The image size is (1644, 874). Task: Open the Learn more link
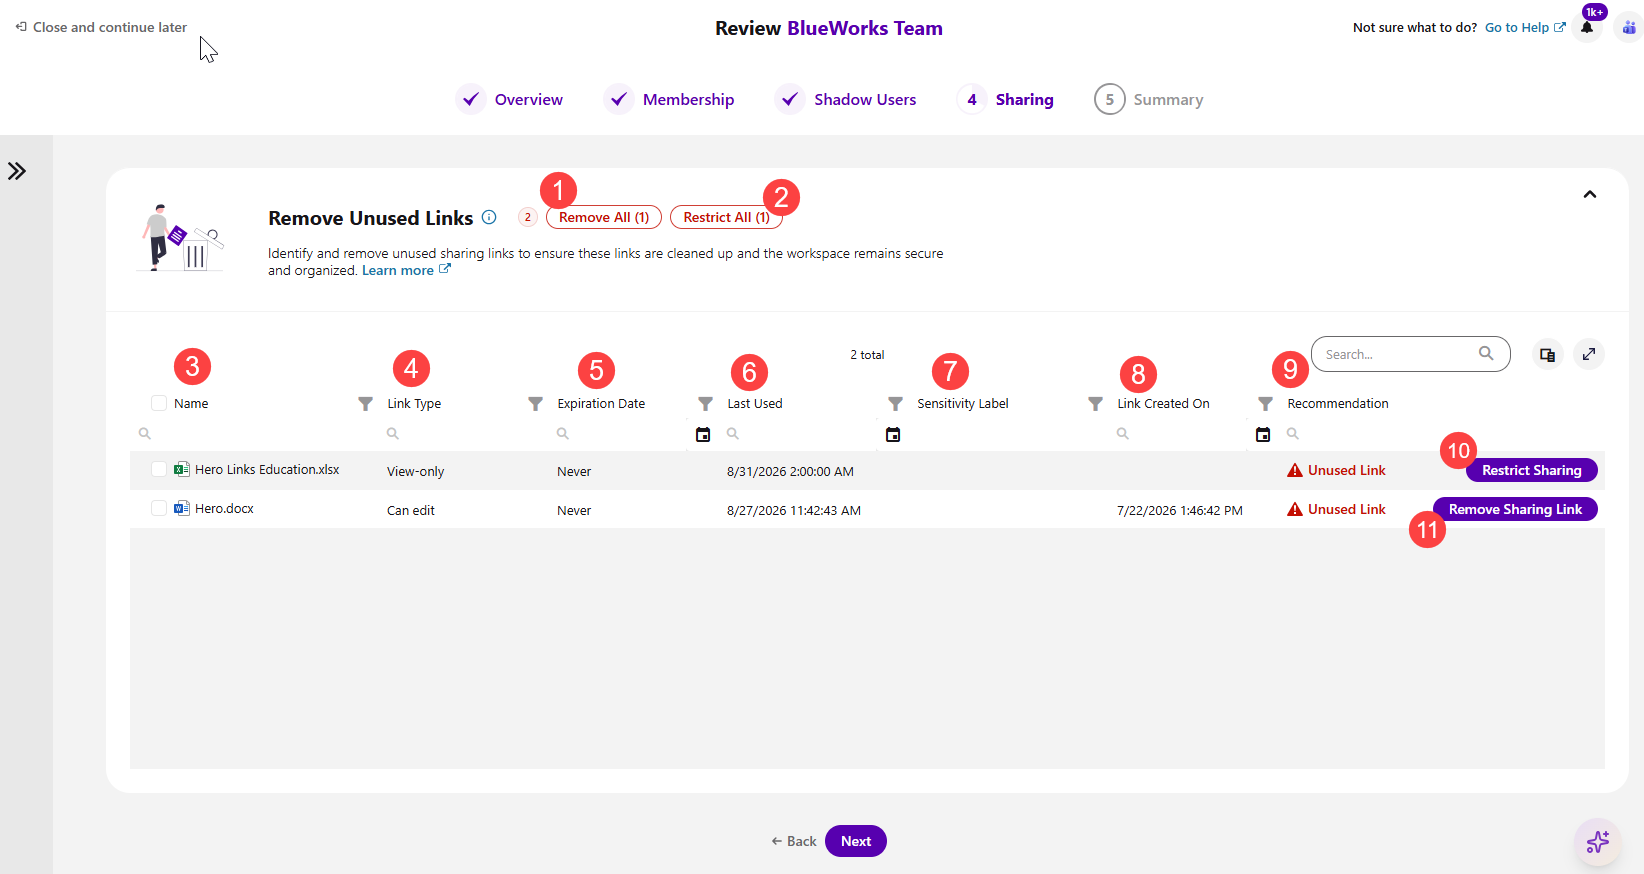coord(406,270)
